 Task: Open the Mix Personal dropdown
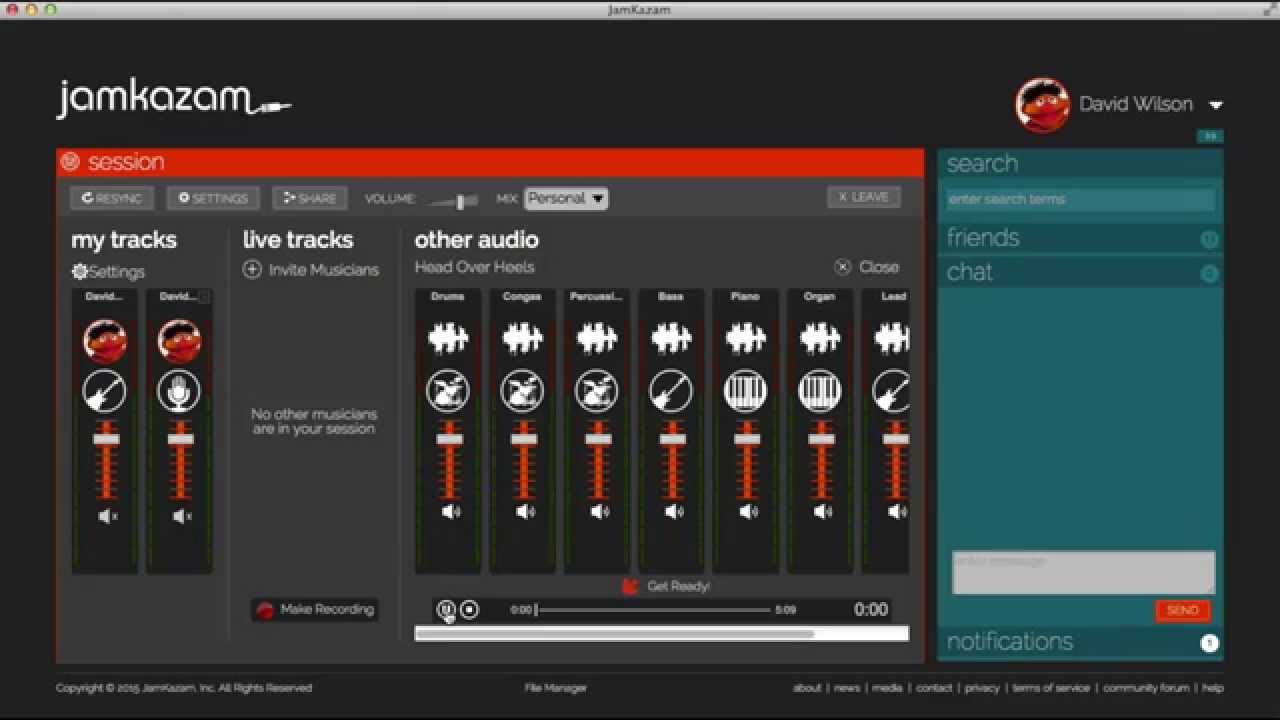[x=566, y=198]
